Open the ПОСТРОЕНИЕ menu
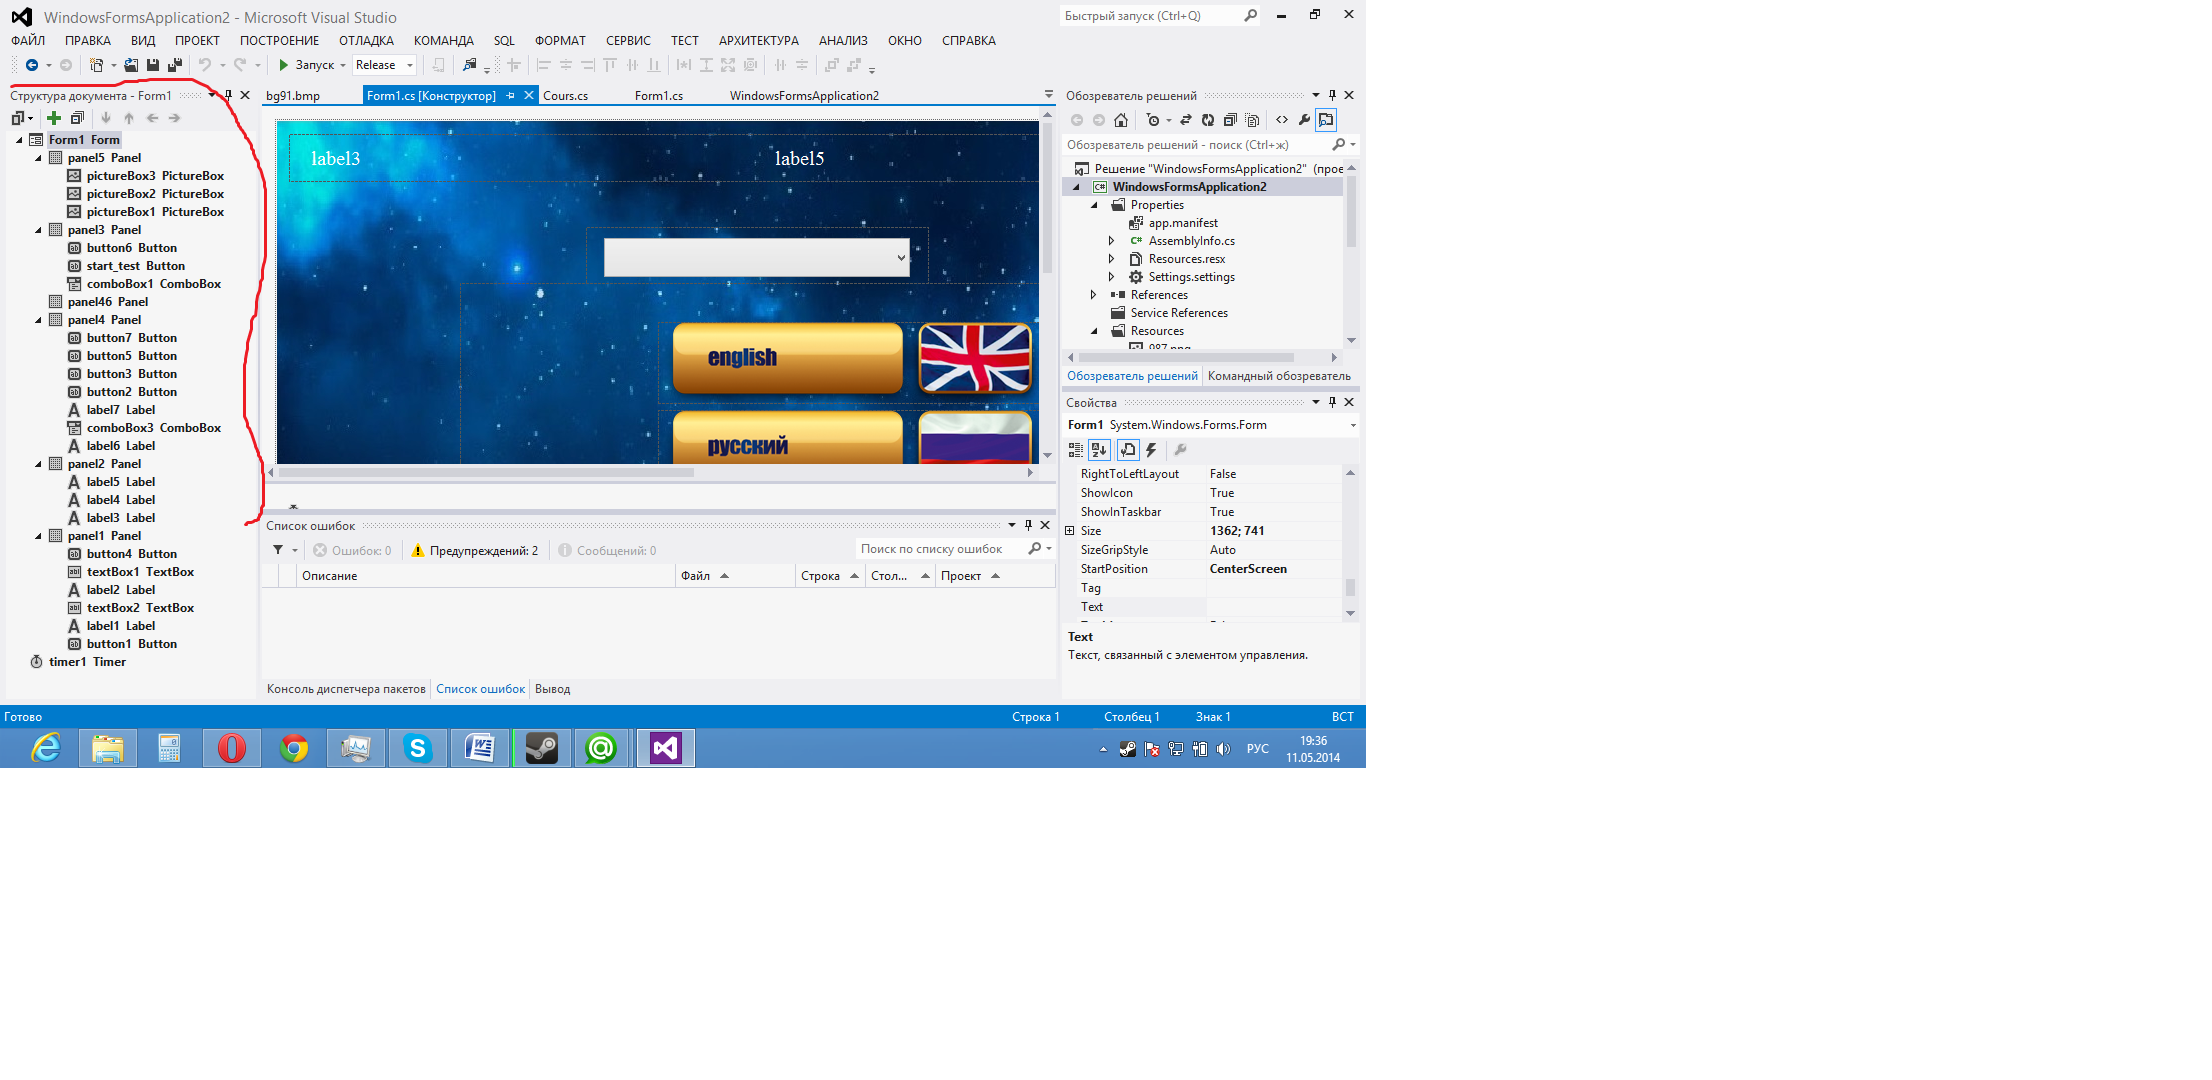The width and height of the screenshot is (2212, 1080). point(279,41)
